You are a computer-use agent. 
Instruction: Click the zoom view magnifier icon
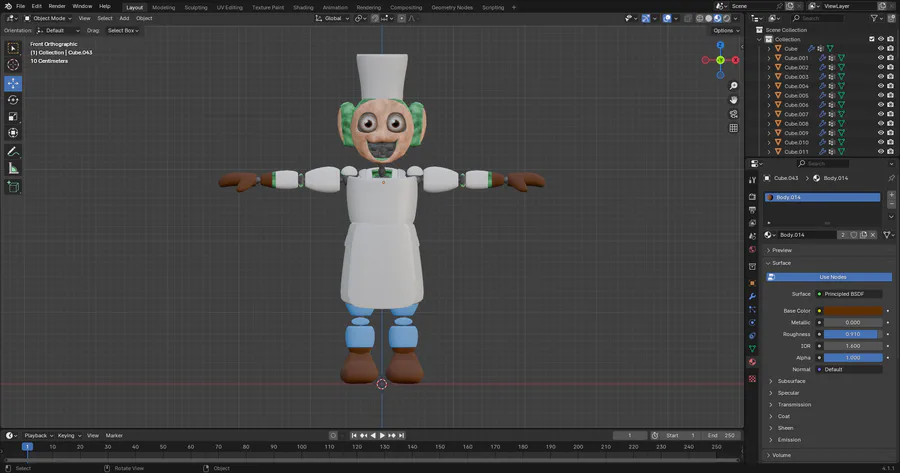coord(734,84)
